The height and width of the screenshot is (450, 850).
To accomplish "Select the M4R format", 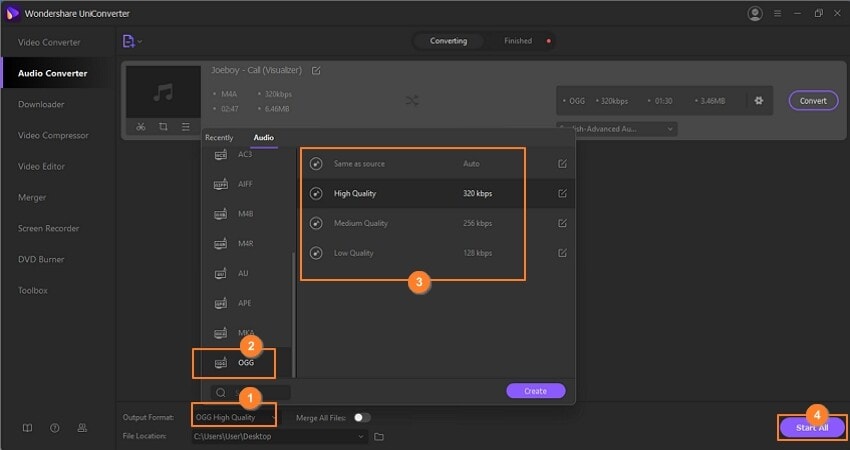I will 246,244.
